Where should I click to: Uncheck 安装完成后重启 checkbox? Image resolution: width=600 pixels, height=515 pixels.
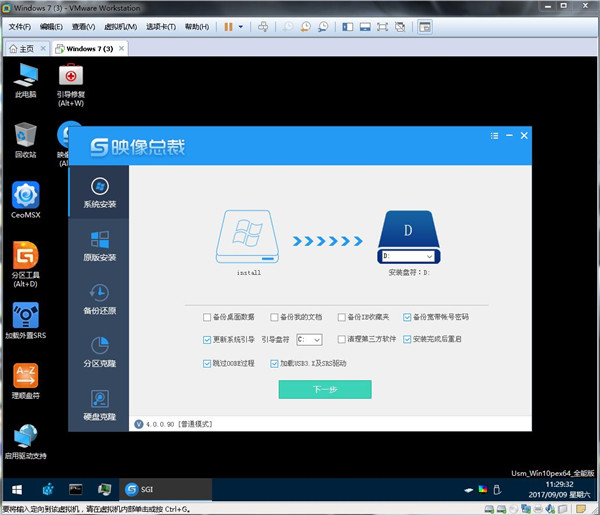point(407,339)
